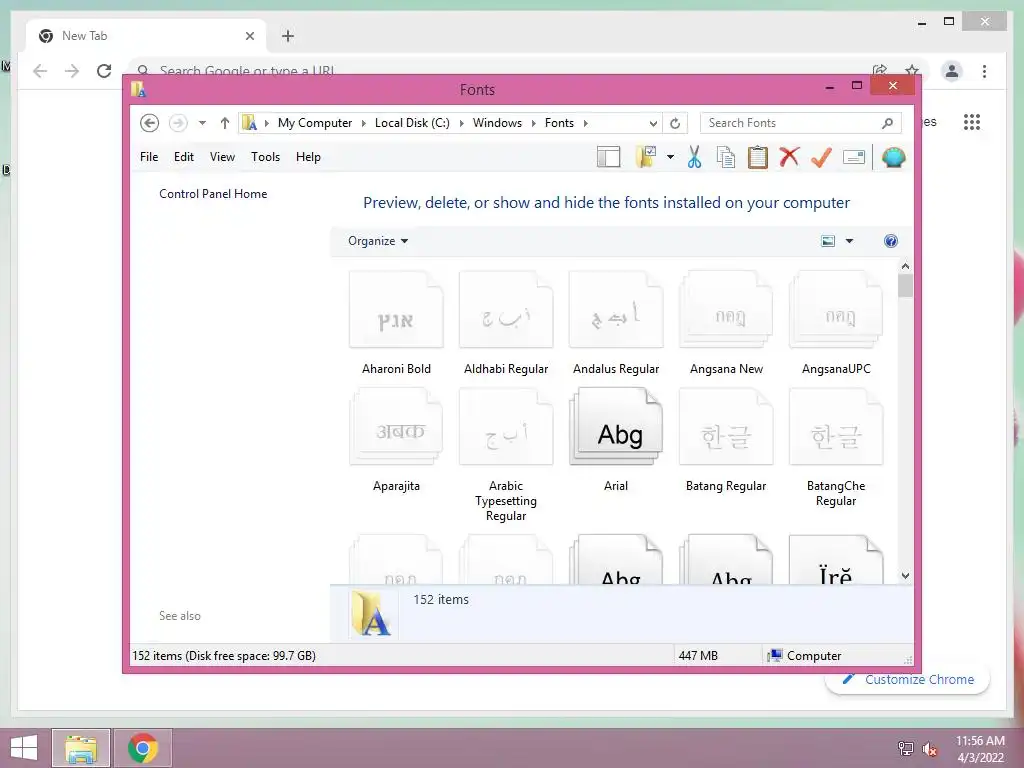Image resolution: width=1024 pixels, height=768 pixels.
Task: Select the Angsana New font family
Action: tap(726, 323)
